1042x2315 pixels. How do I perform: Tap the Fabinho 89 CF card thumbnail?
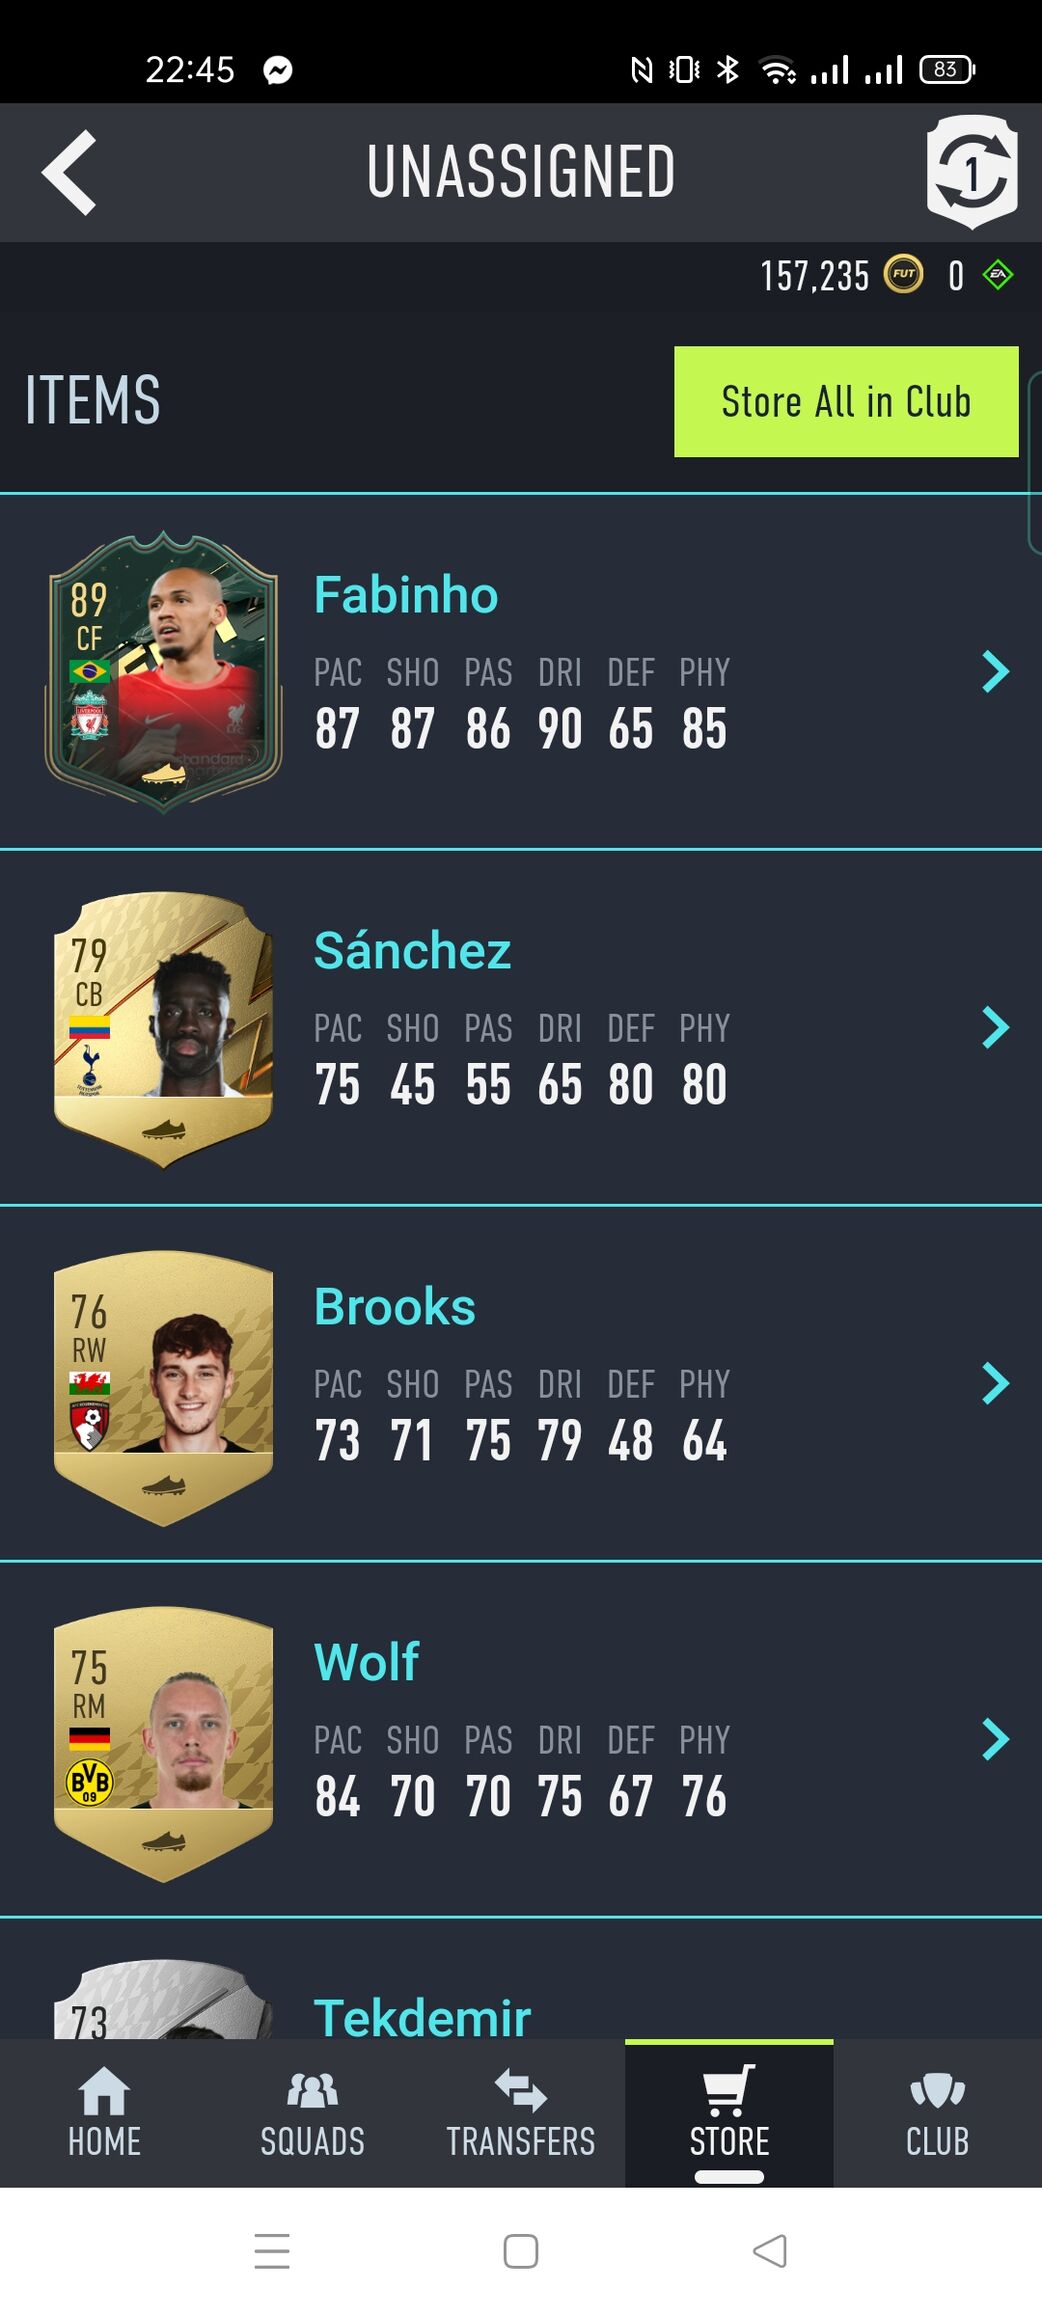163,671
